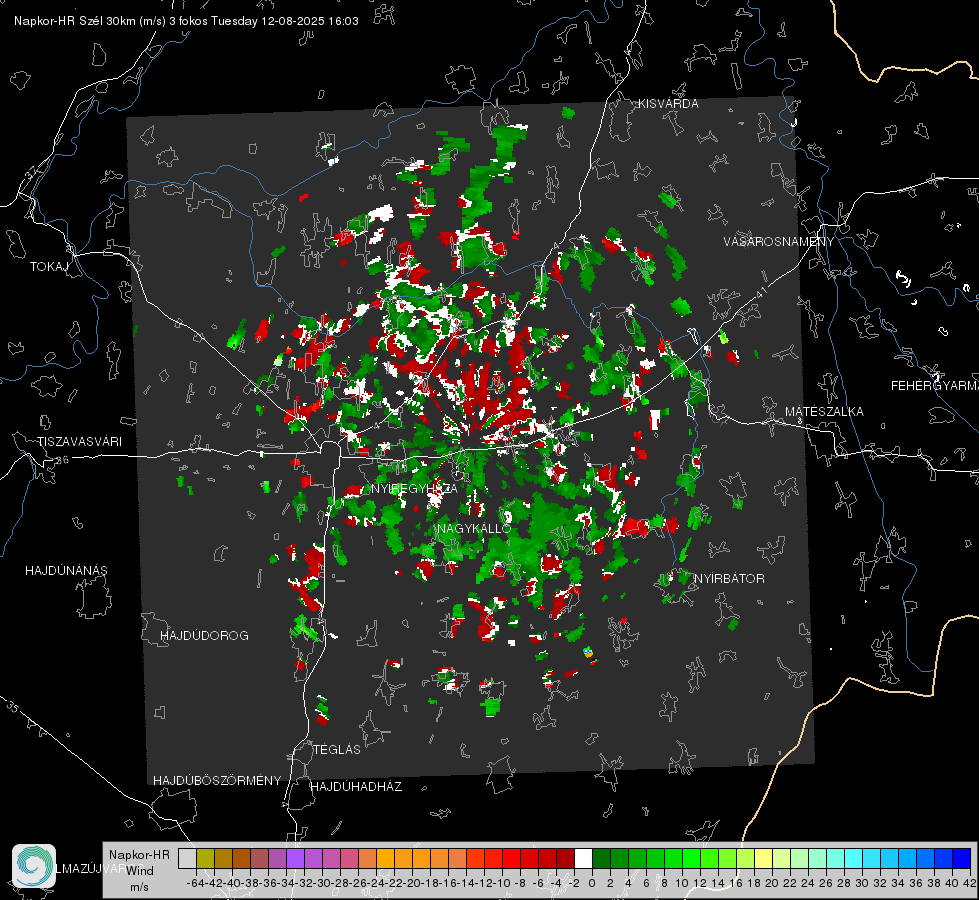The width and height of the screenshot is (979, 900).
Task: Click the TOKAJ town label
Action: [x=49, y=267]
